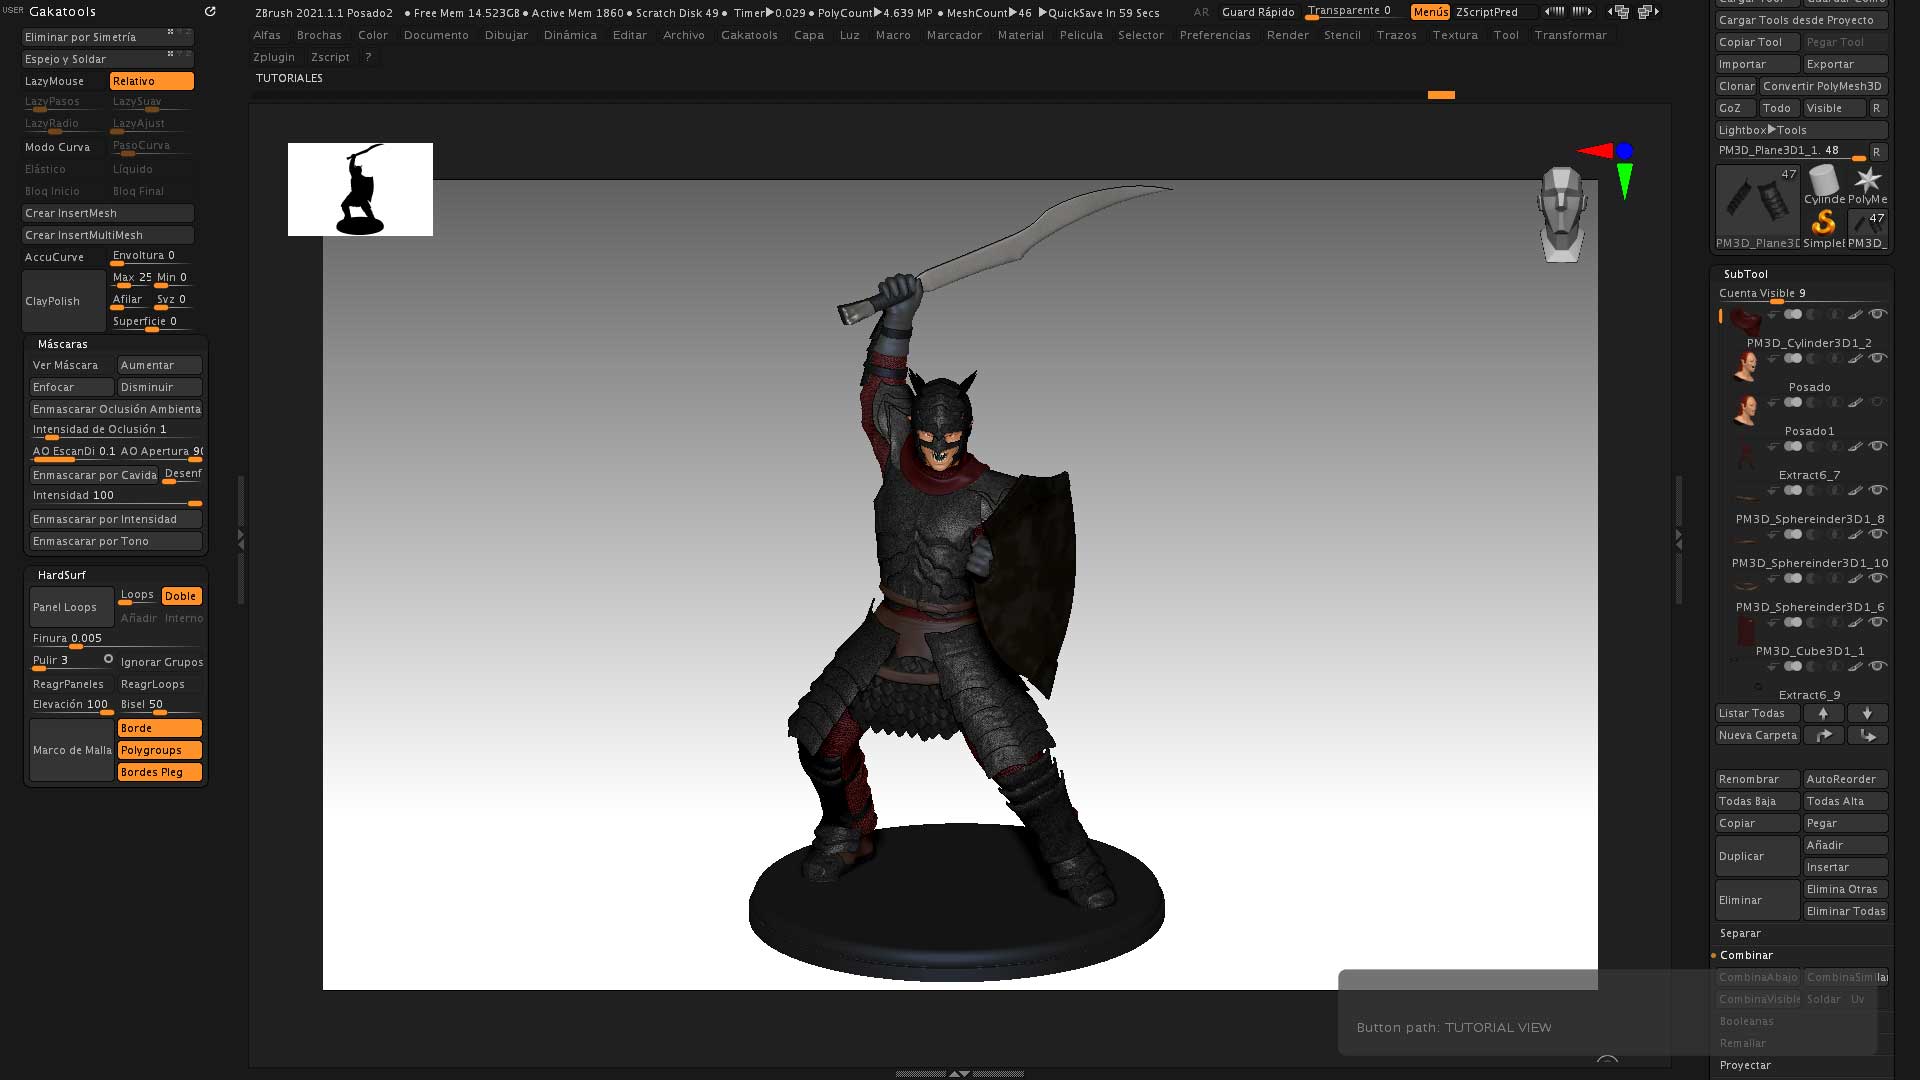Adjust the Intensidad 100 slider

[x=116, y=496]
